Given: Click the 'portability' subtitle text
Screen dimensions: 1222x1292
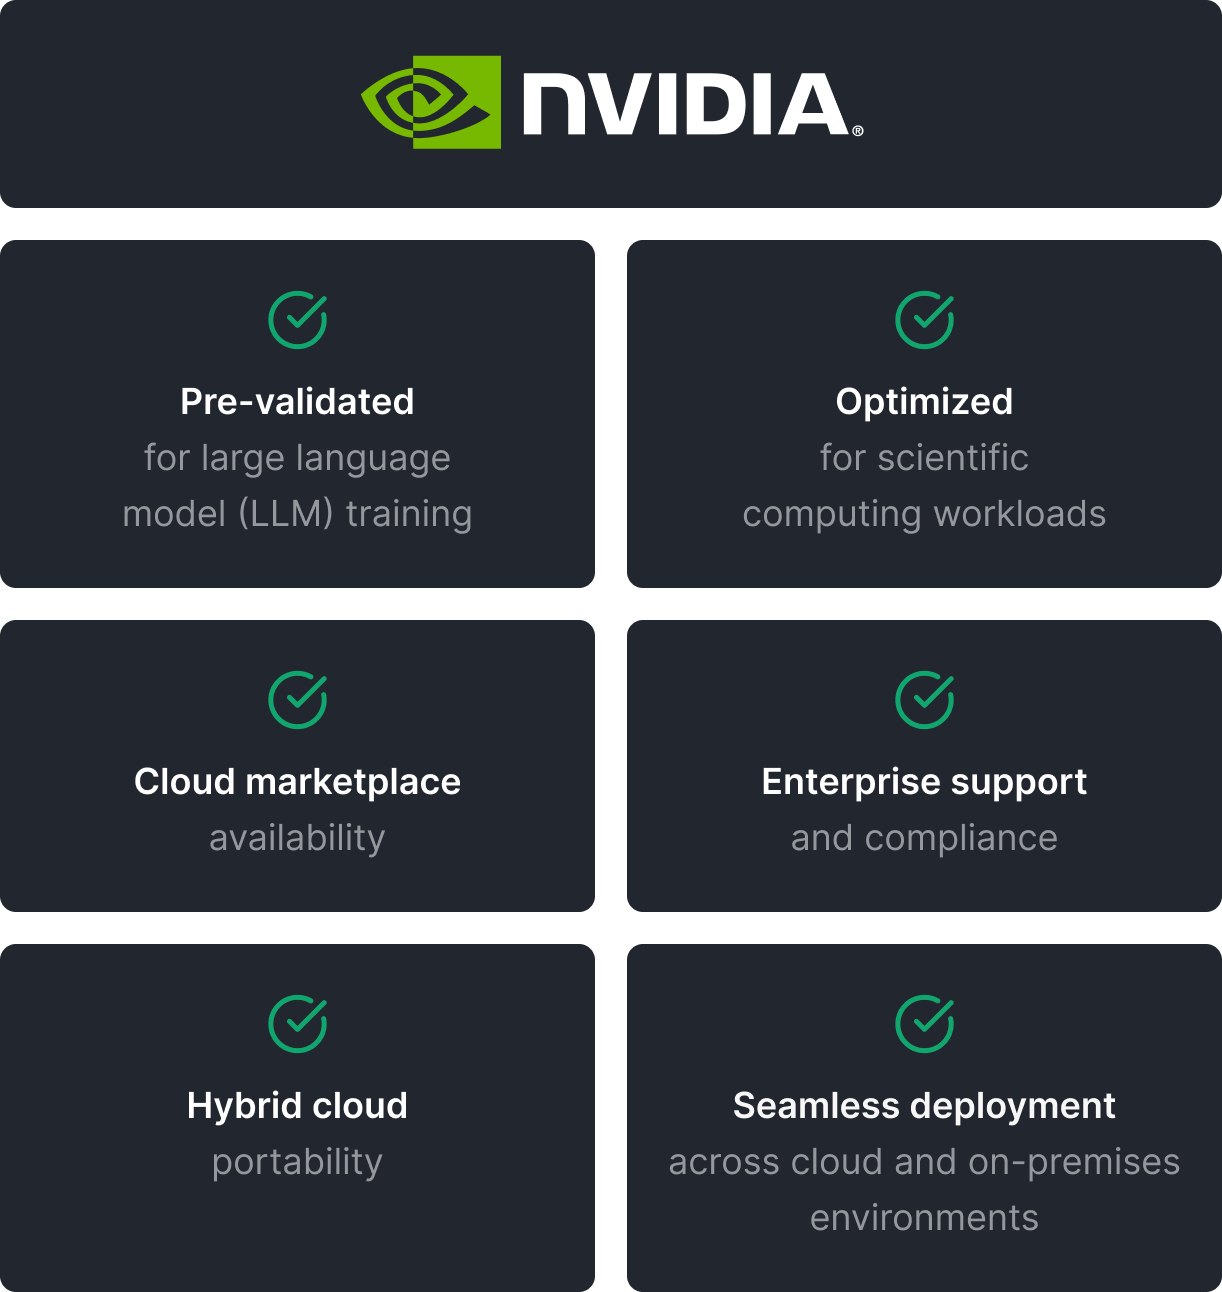Looking at the screenshot, I should click(297, 1162).
